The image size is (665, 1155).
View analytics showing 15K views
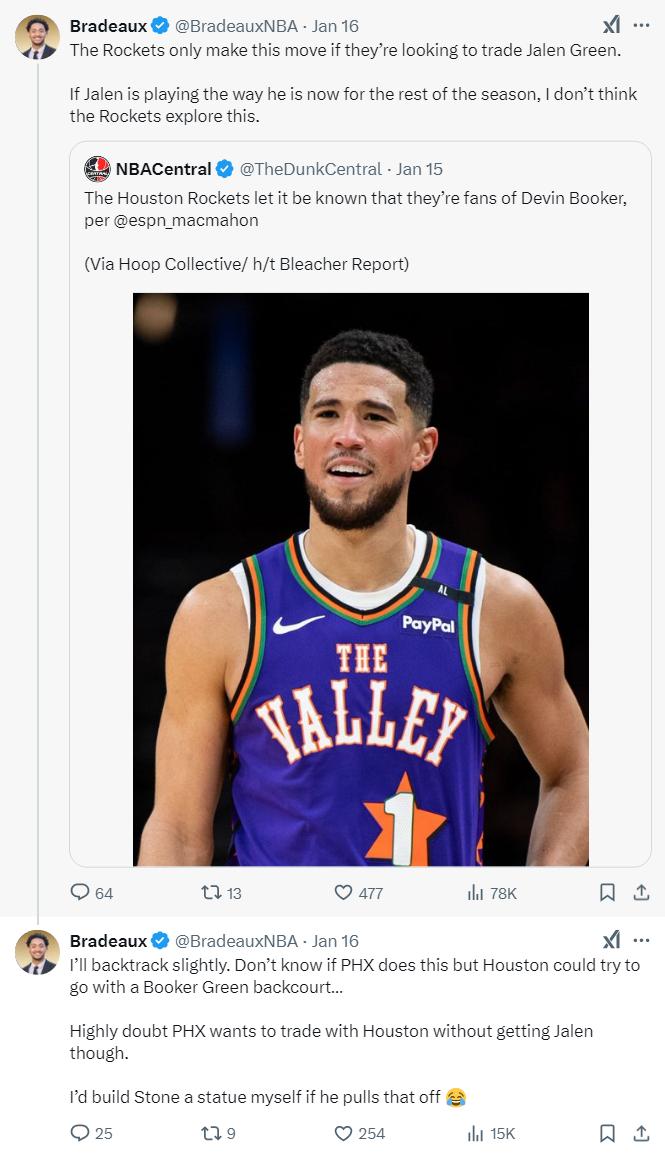click(x=476, y=1133)
